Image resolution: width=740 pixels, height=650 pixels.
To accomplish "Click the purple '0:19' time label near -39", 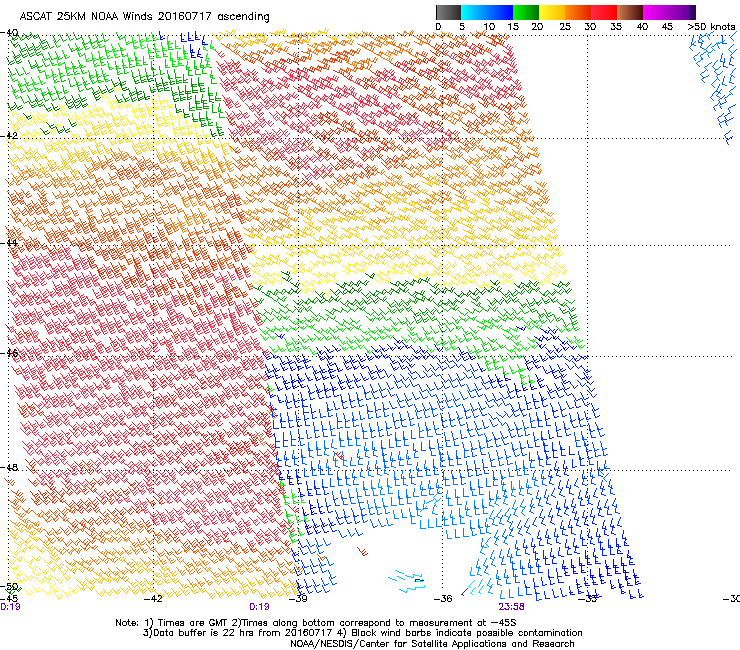I will coord(260,607).
